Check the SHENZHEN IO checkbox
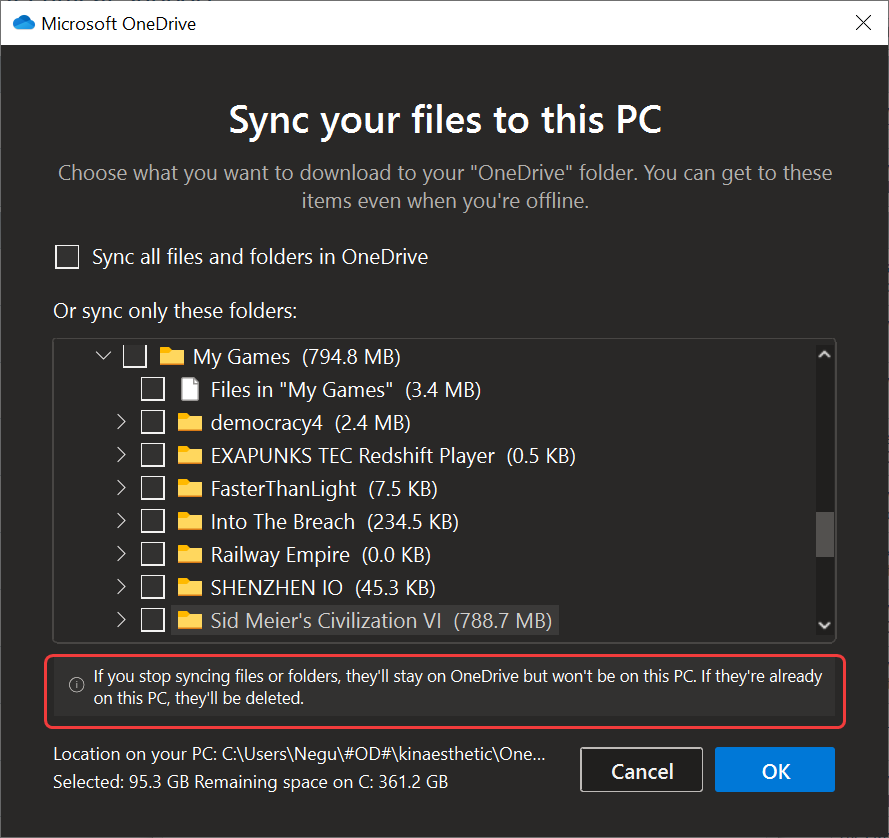The height and width of the screenshot is (838, 889). pyautogui.click(x=153, y=587)
